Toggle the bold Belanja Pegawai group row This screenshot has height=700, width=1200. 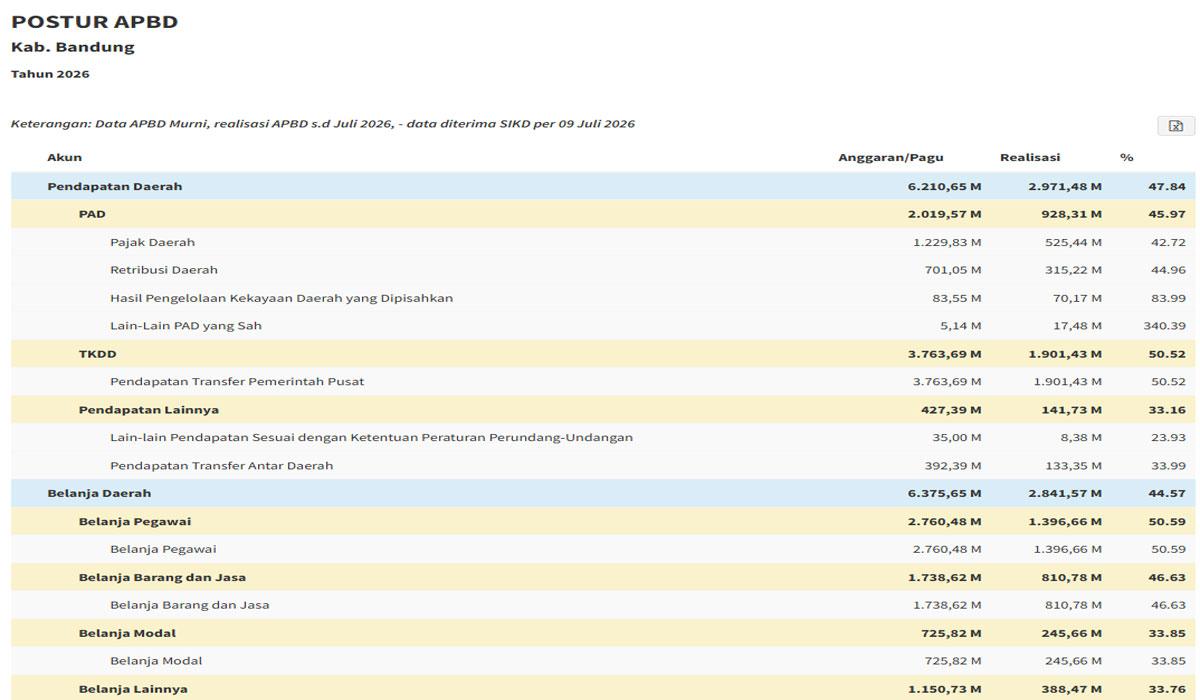(603, 521)
